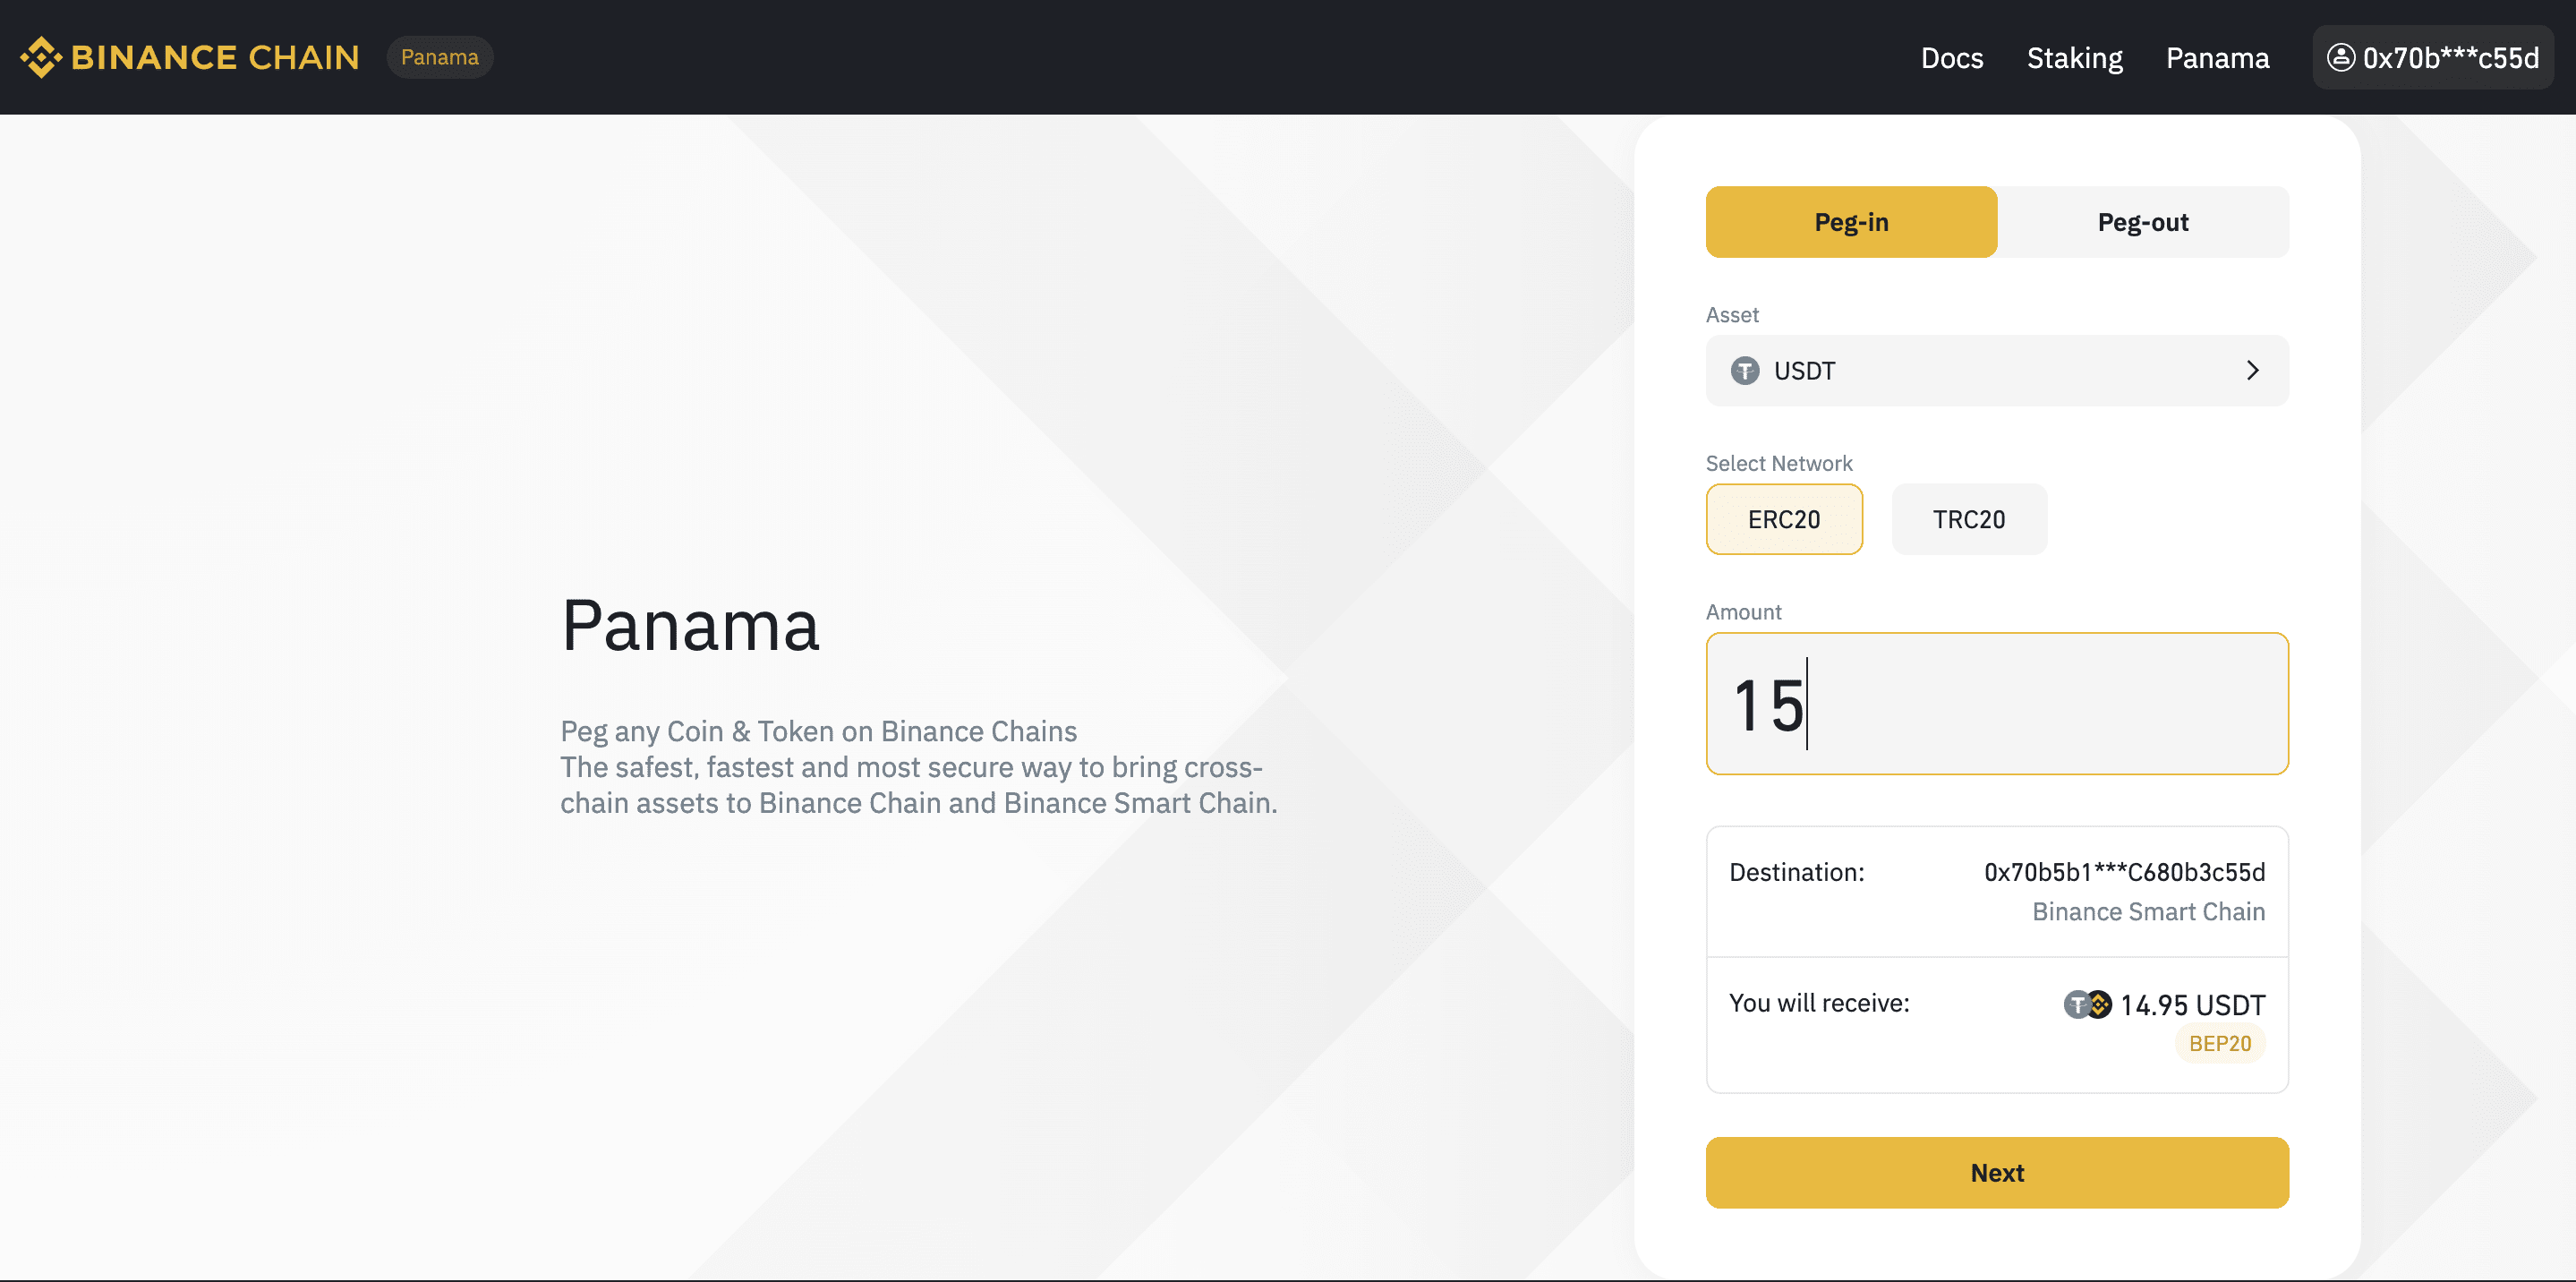Select the ERC20 network option
Image resolution: width=2576 pixels, height=1282 pixels.
tap(1784, 519)
